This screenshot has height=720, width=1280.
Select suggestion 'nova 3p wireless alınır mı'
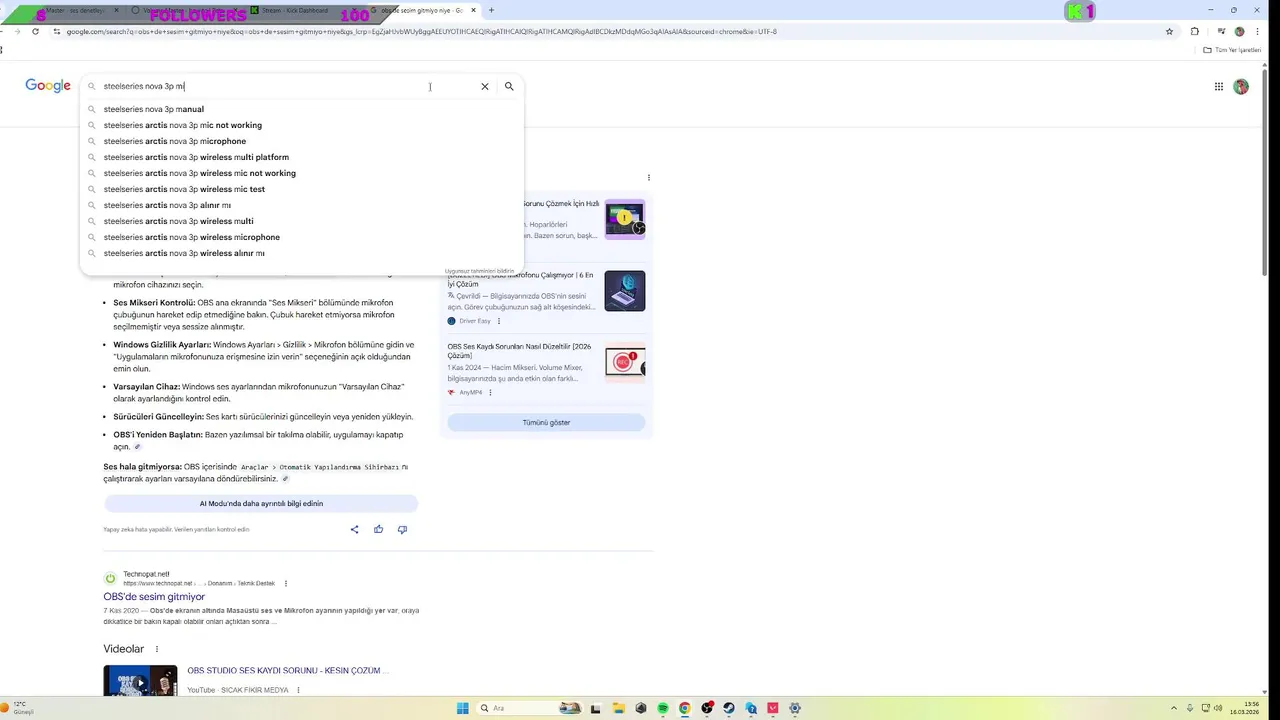[301, 253]
